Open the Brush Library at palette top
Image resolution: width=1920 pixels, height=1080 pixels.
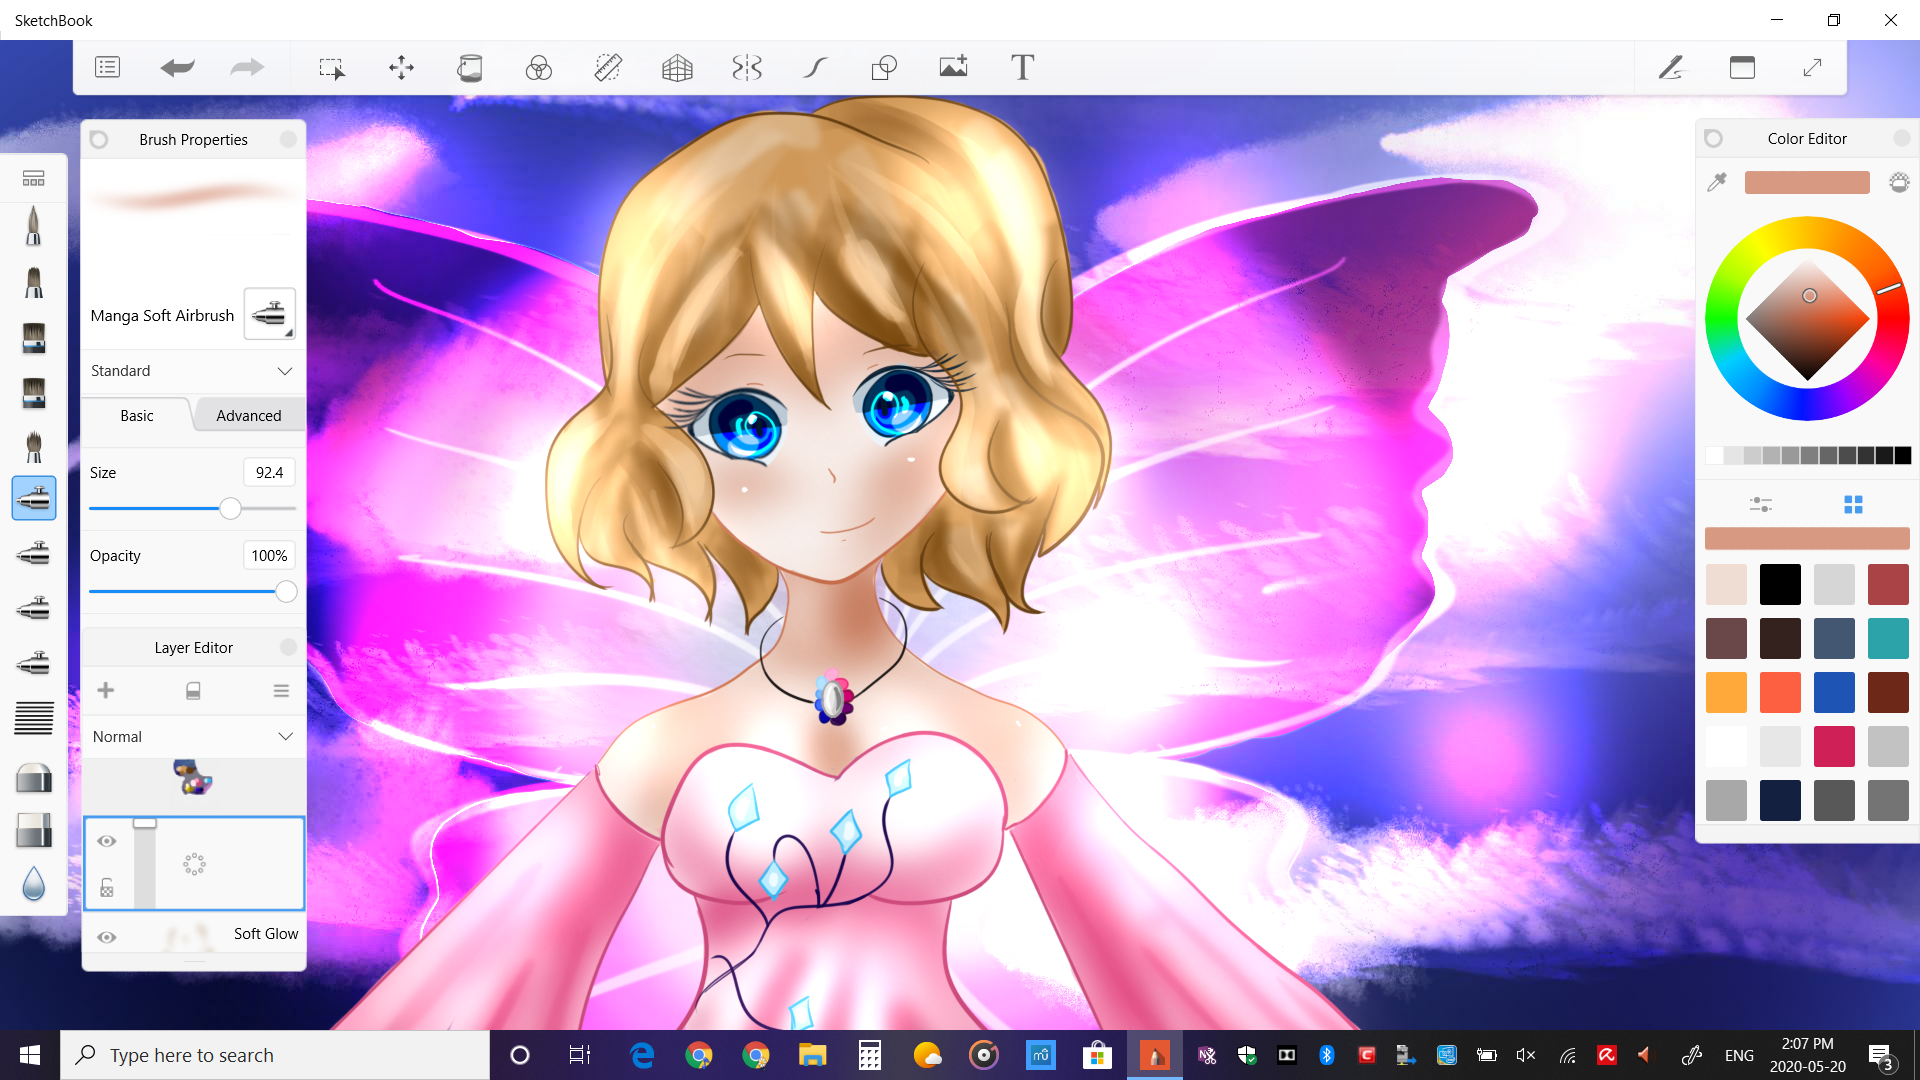click(34, 178)
